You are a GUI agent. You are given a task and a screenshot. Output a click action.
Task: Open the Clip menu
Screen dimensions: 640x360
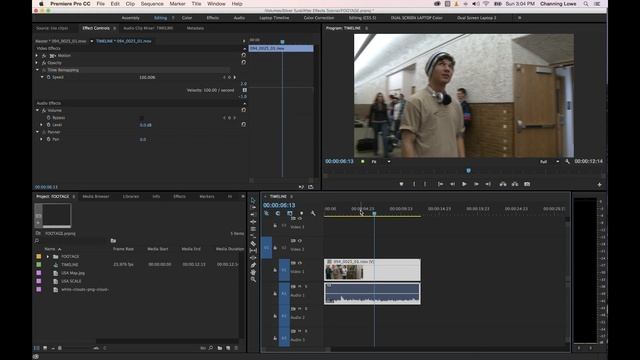pos(130,4)
